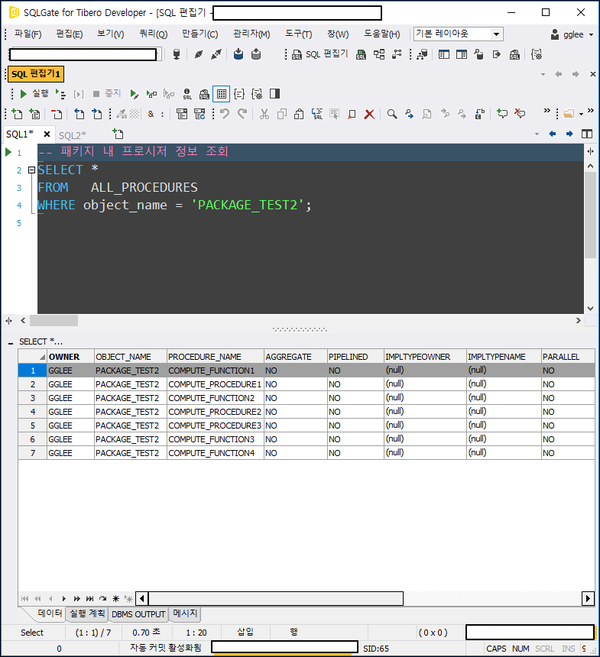600x657 pixels.
Task: Collapse the SELECT *... result section
Action: click(10, 343)
